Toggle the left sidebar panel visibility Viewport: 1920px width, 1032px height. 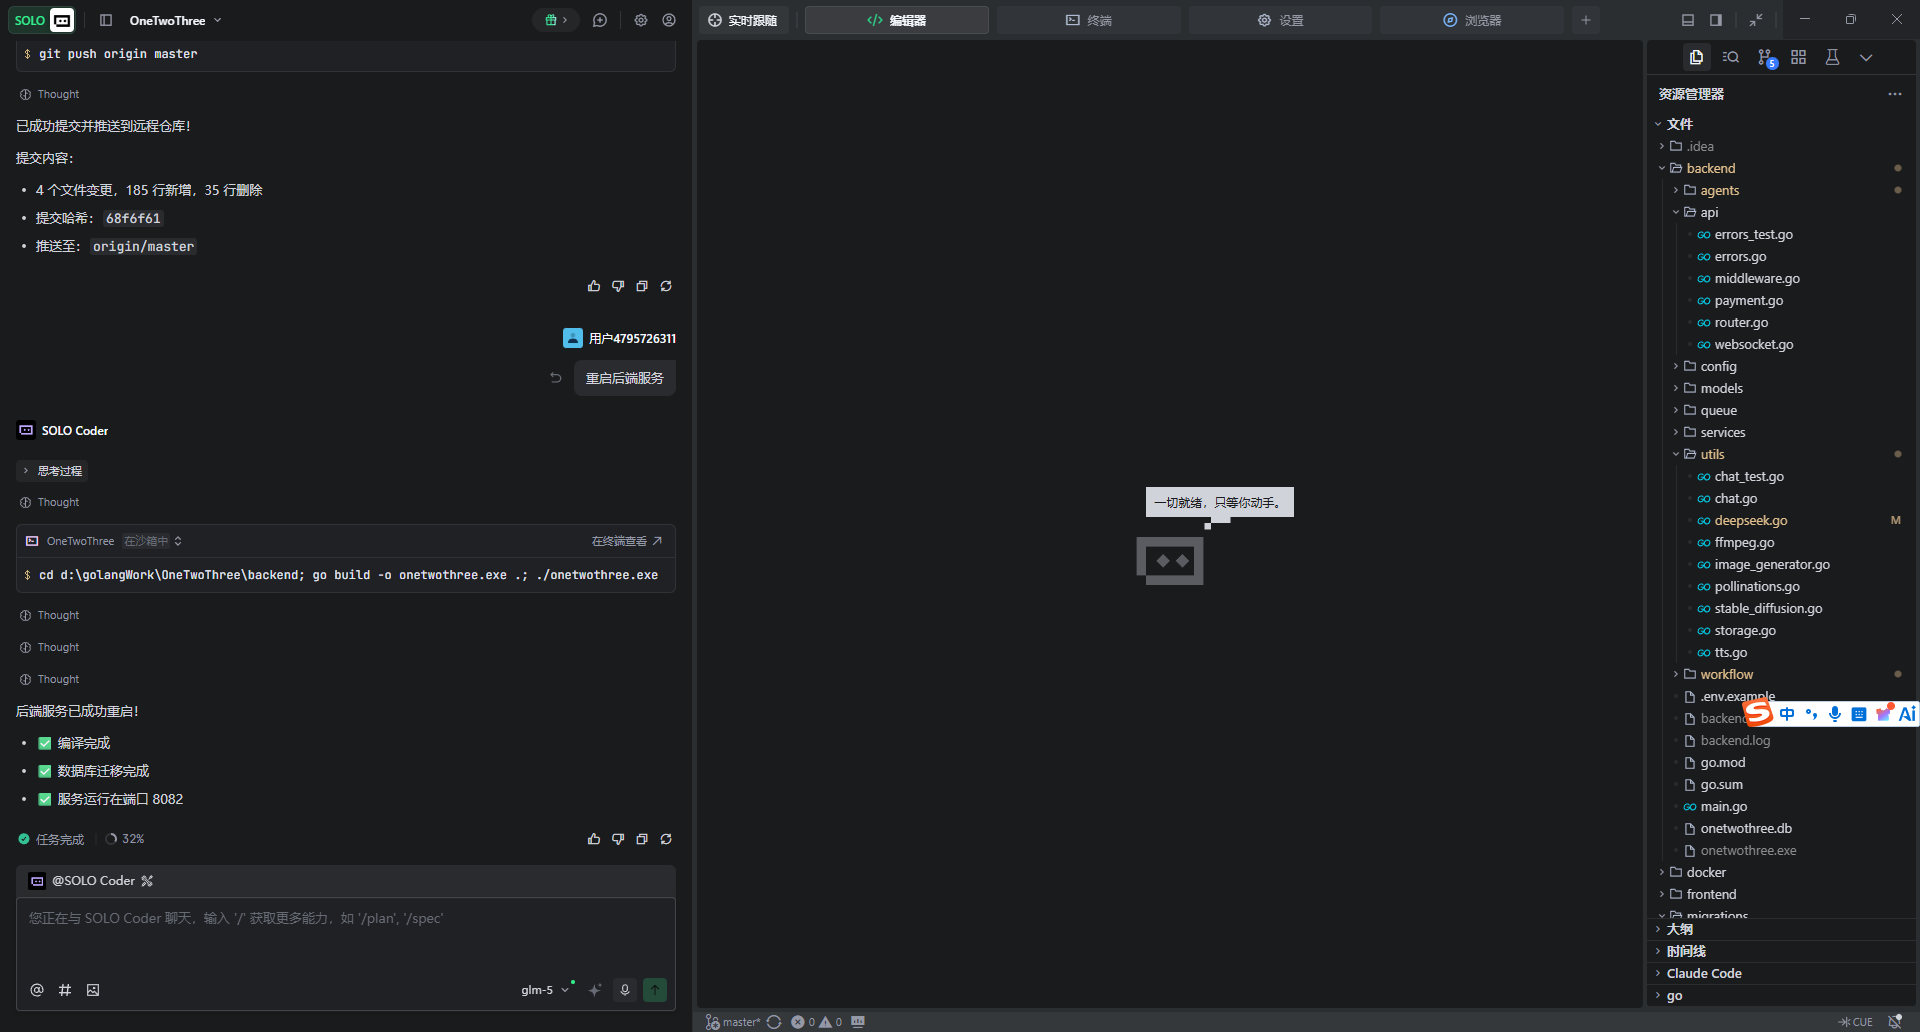[106, 20]
